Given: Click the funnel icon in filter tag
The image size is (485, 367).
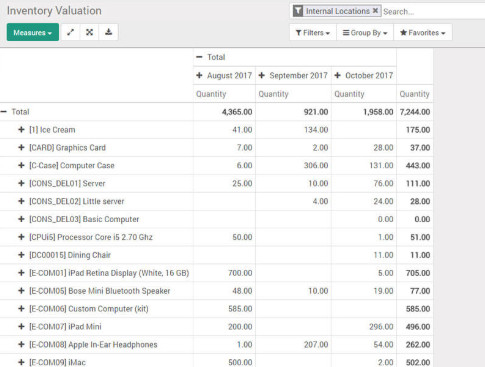Looking at the screenshot, I should [x=298, y=11].
